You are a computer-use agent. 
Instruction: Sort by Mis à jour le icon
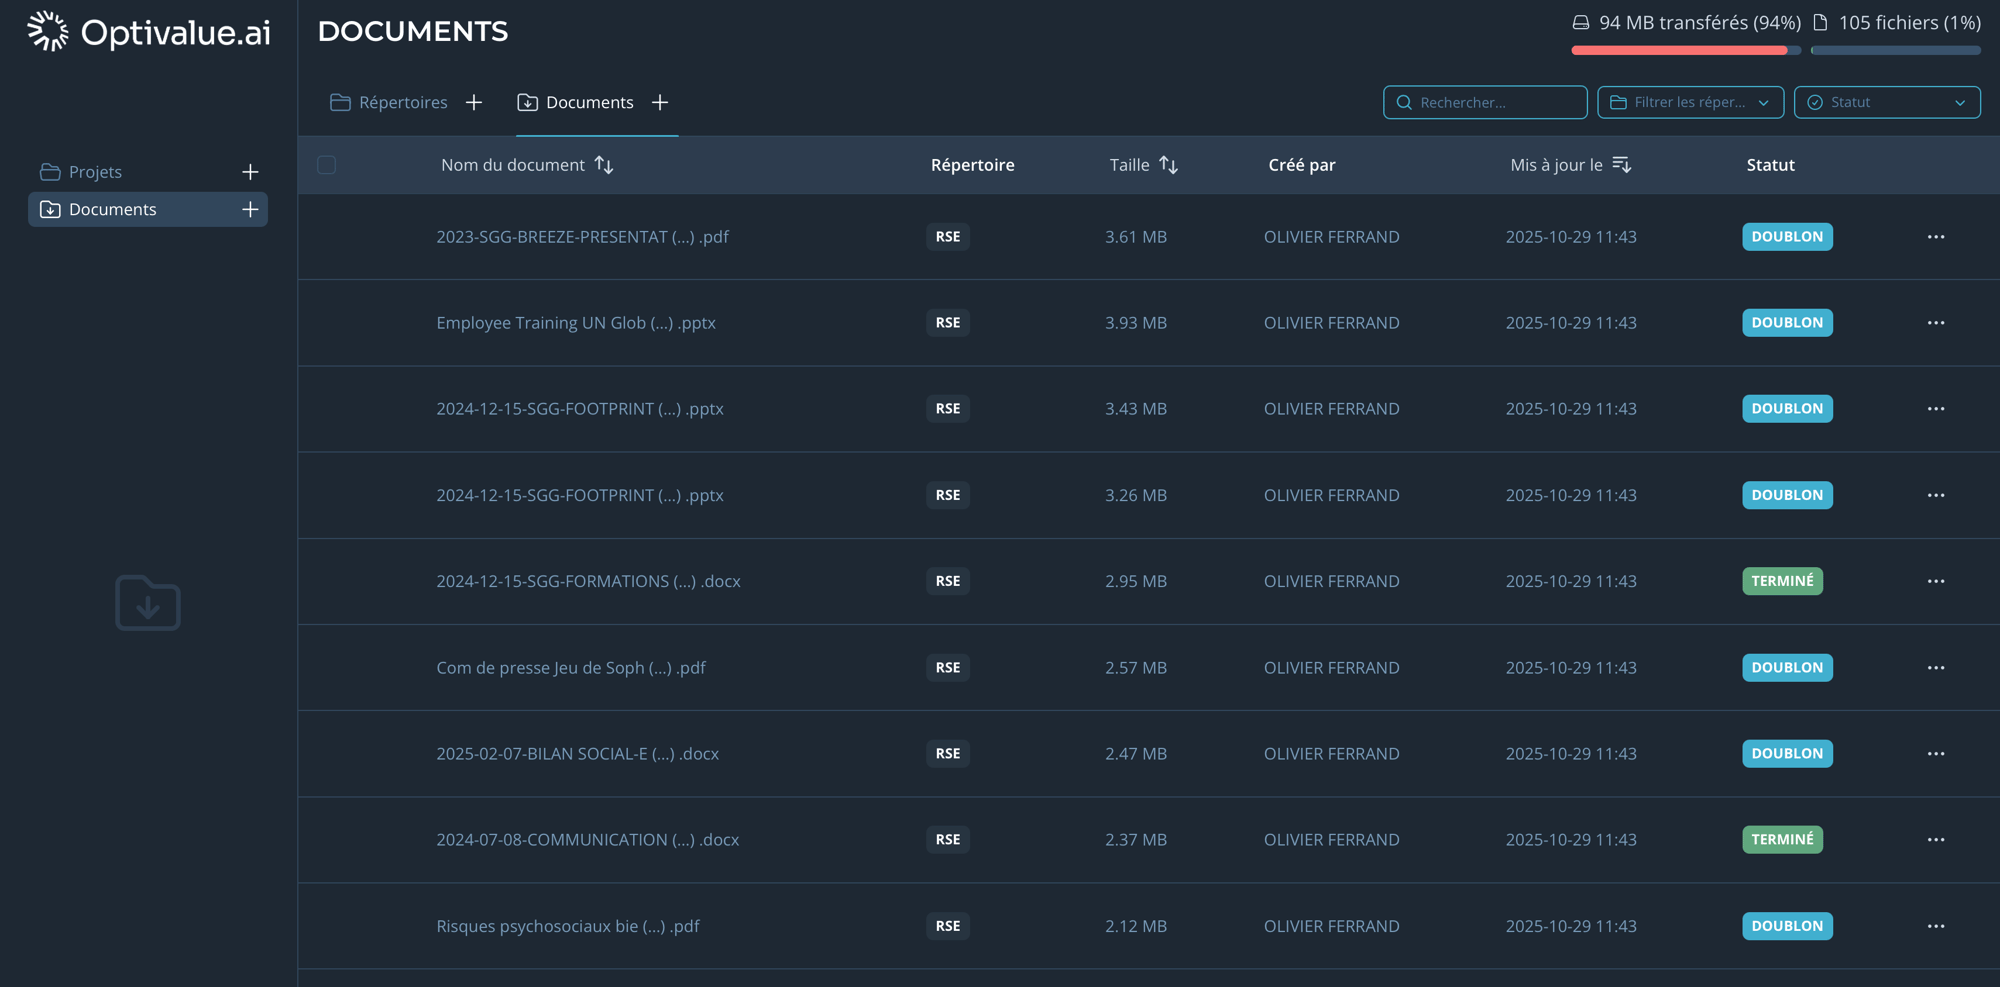coord(1622,165)
